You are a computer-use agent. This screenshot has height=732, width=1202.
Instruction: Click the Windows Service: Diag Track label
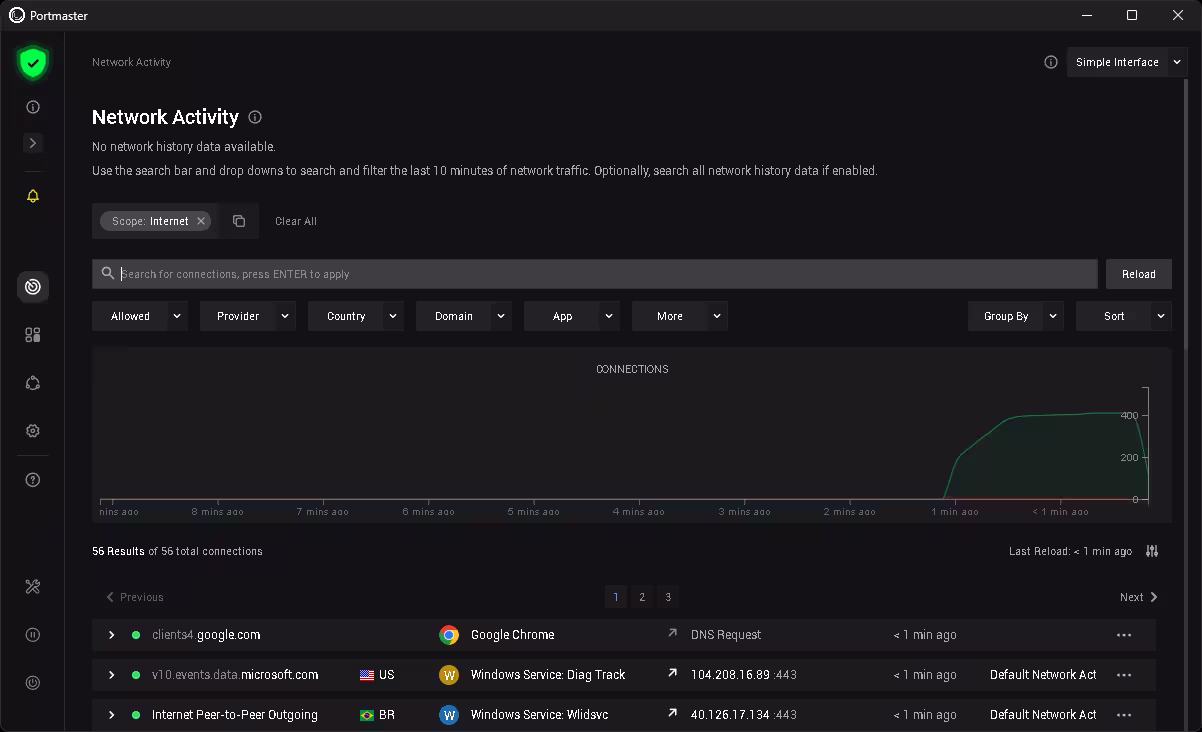pyautogui.click(x=548, y=675)
